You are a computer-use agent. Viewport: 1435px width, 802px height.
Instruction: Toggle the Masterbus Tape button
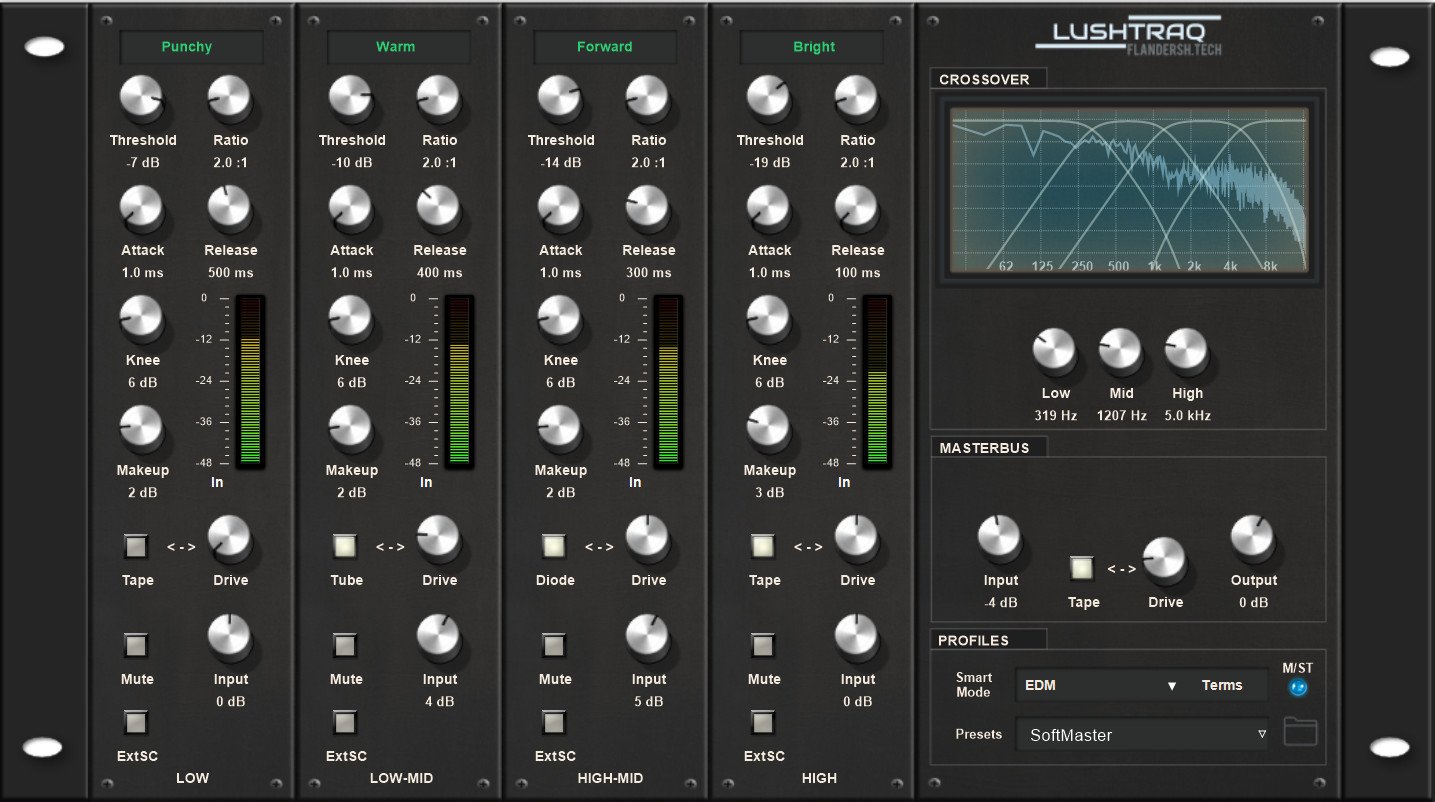[x=1082, y=568]
